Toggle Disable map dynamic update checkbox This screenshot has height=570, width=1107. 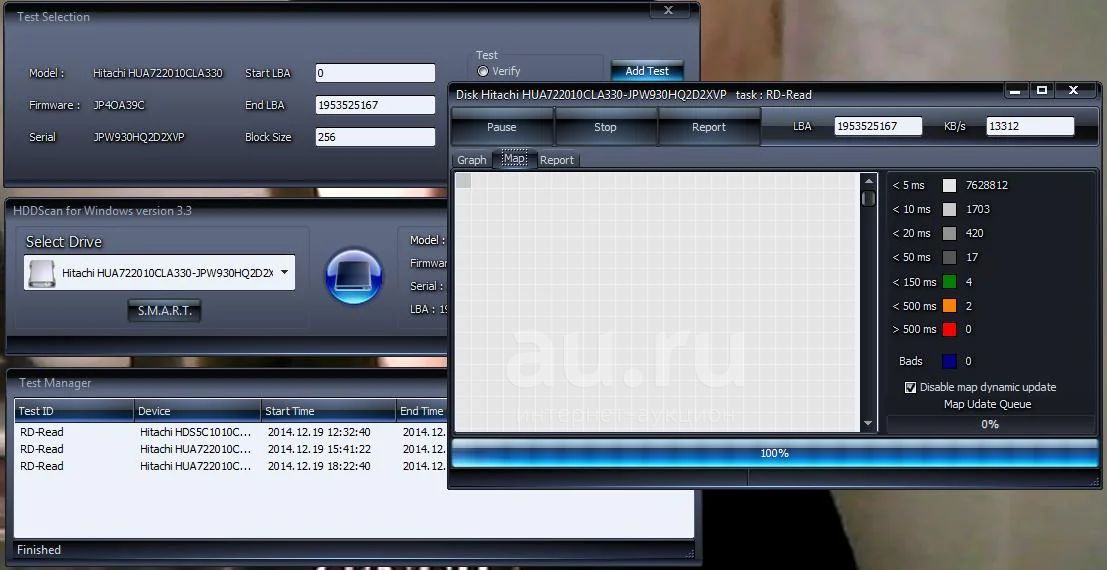[x=911, y=387]
